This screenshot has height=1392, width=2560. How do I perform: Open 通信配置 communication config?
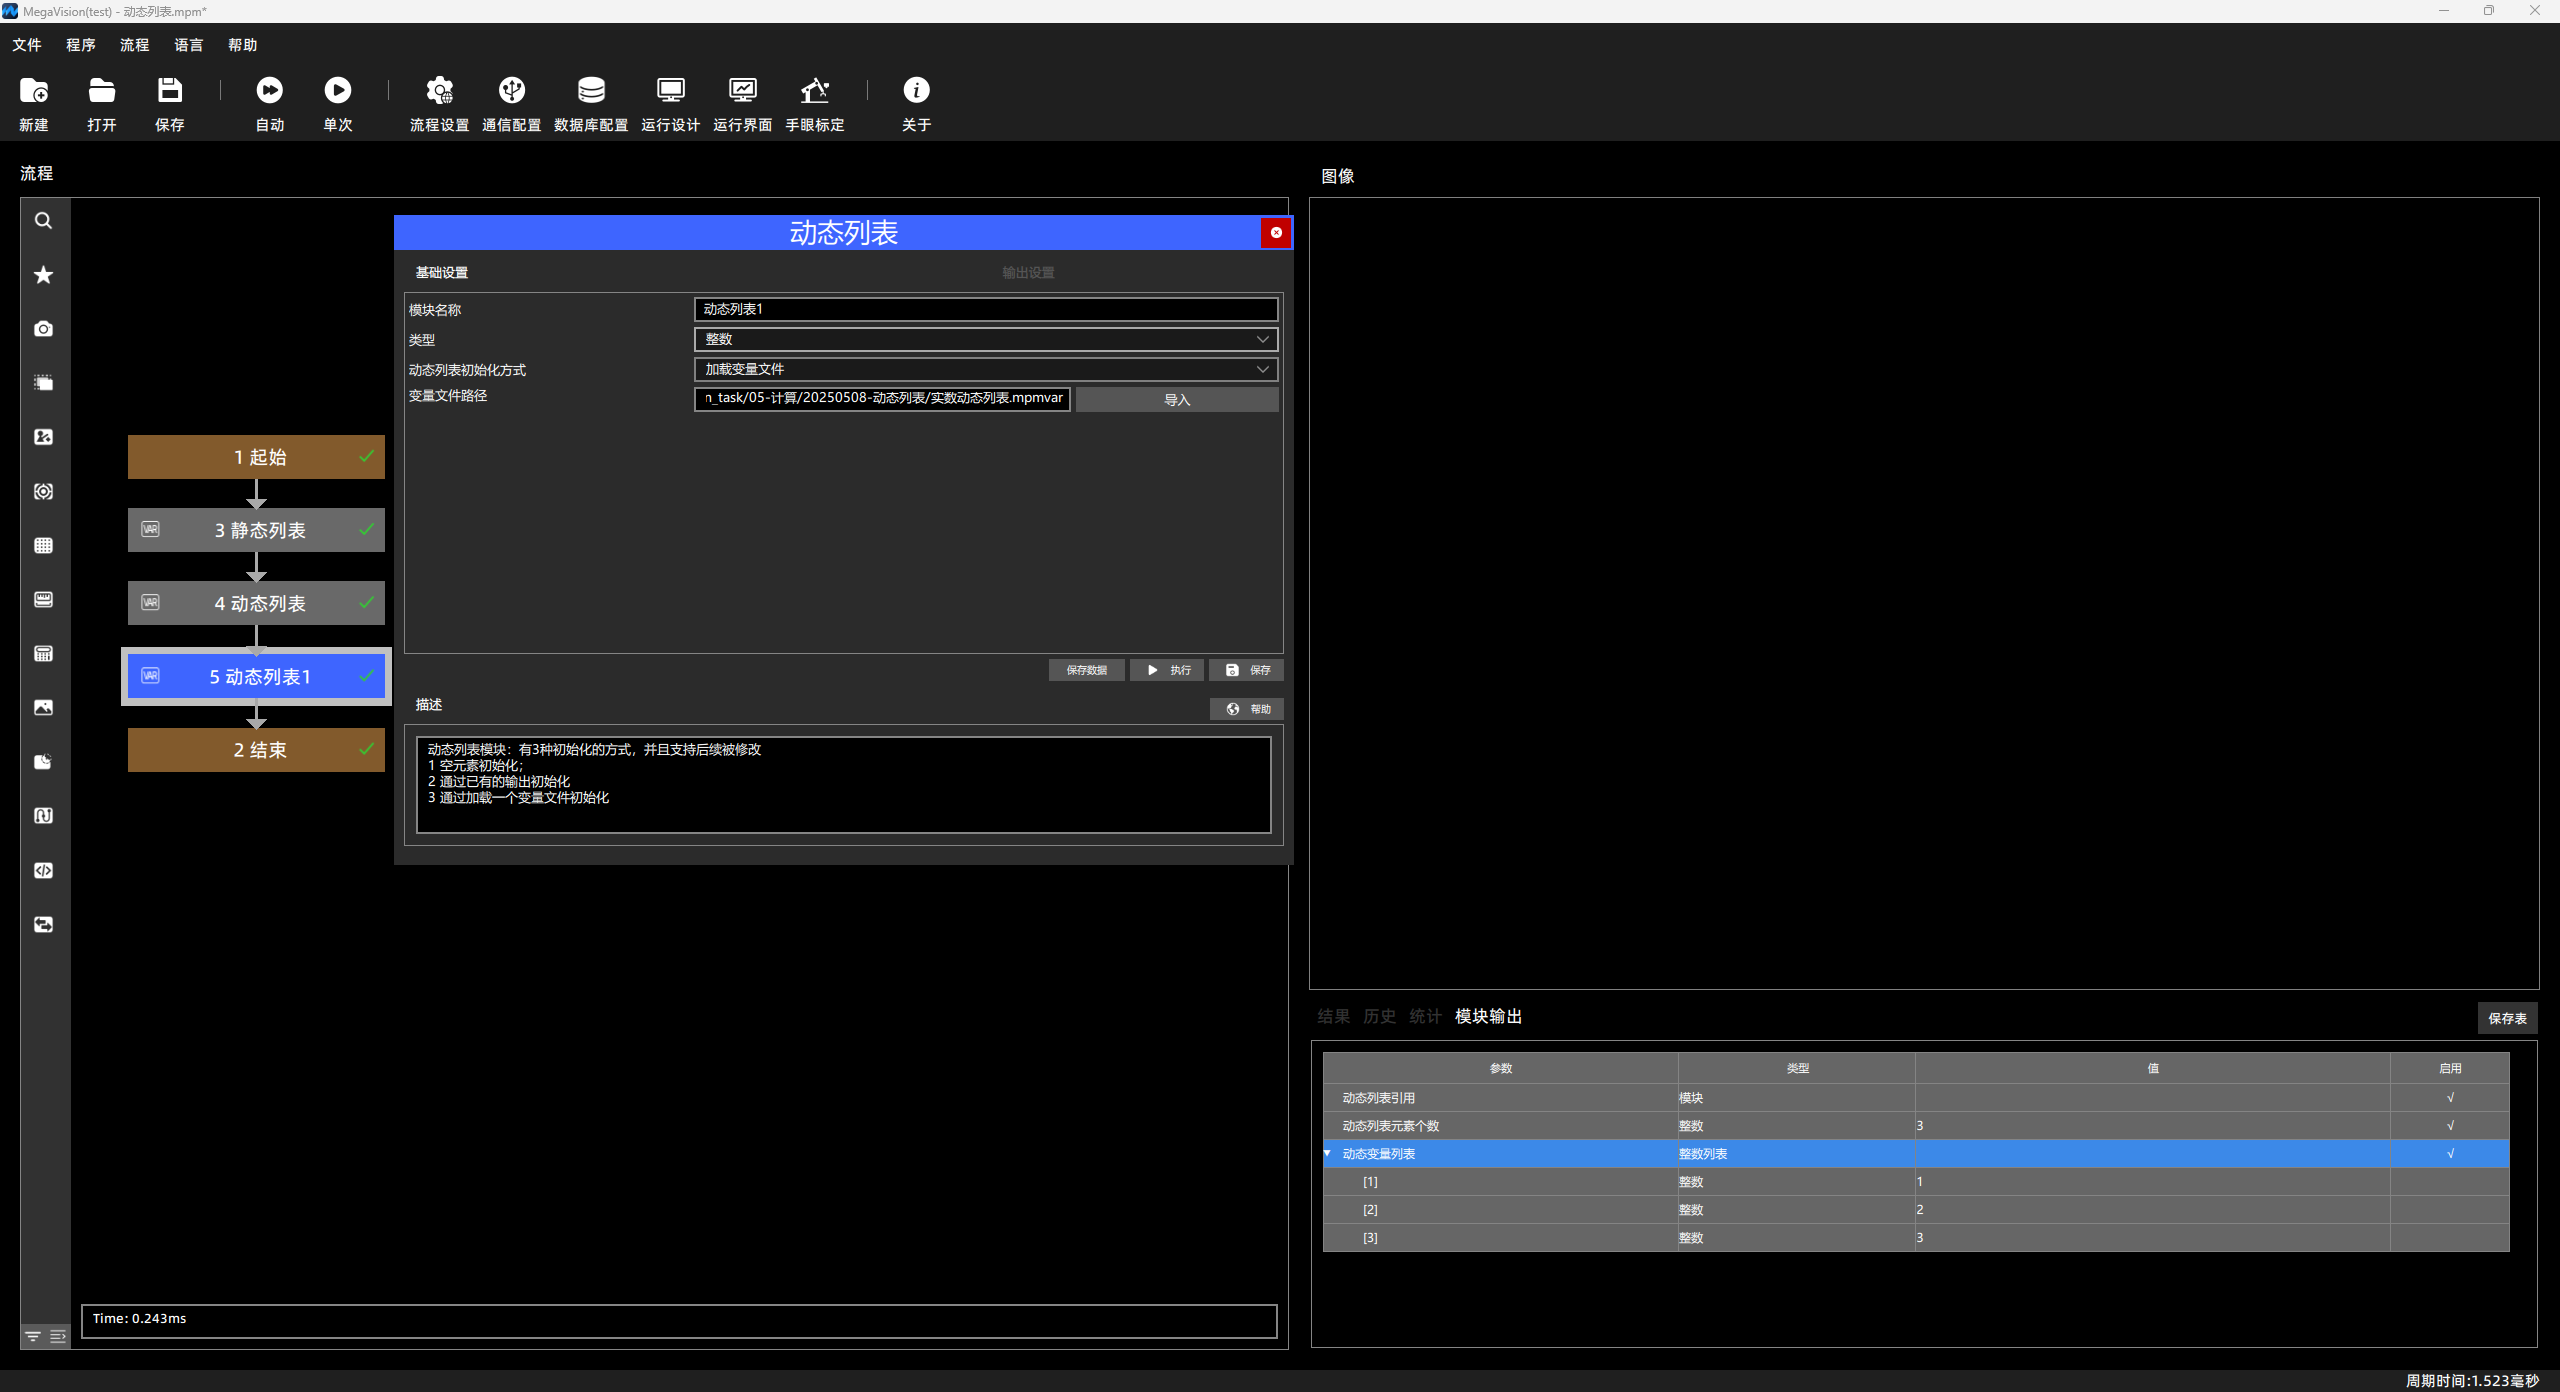point(512,91)
